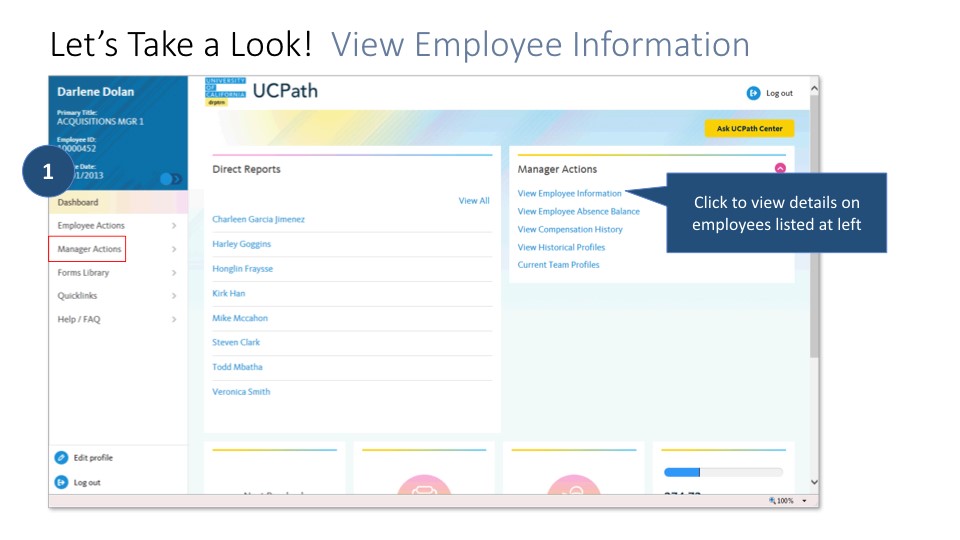This screenshot has width=960, height=540.
Task: Click the UCPath logo
Action: pyautogui.click(x=261, y=91)
